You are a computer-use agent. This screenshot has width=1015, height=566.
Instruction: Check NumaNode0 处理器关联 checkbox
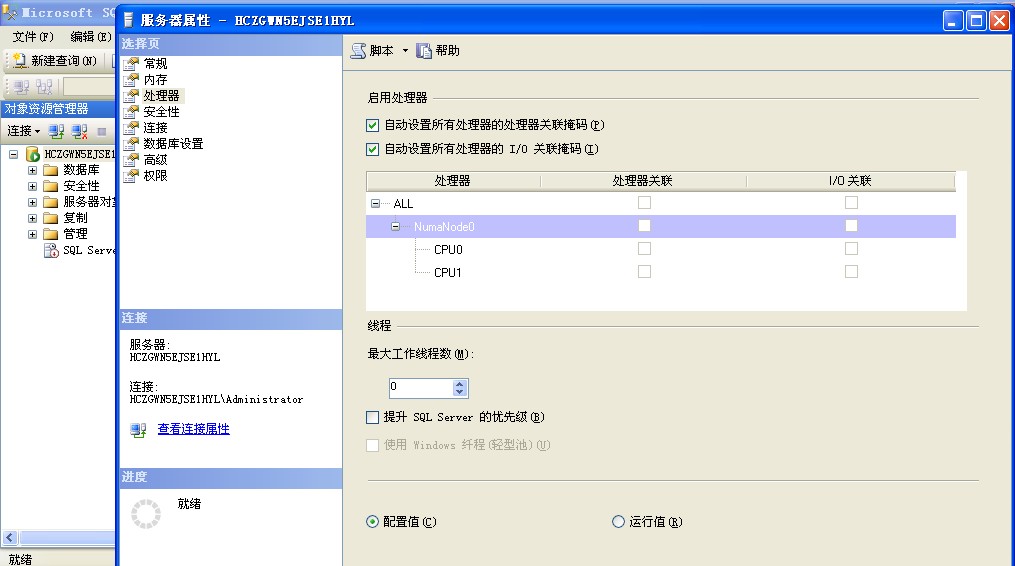pos(644,225)
